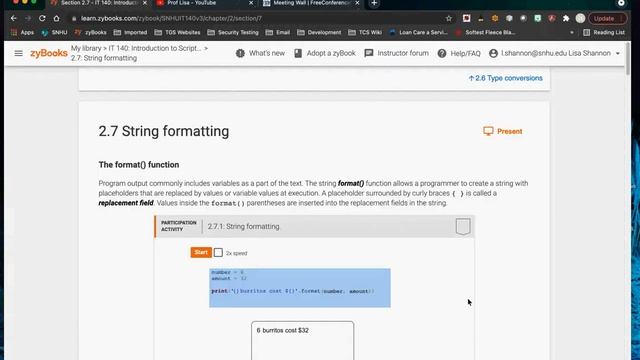
Task: Start the 2.7.1 String formatting animation
Action: click(201, 252)
